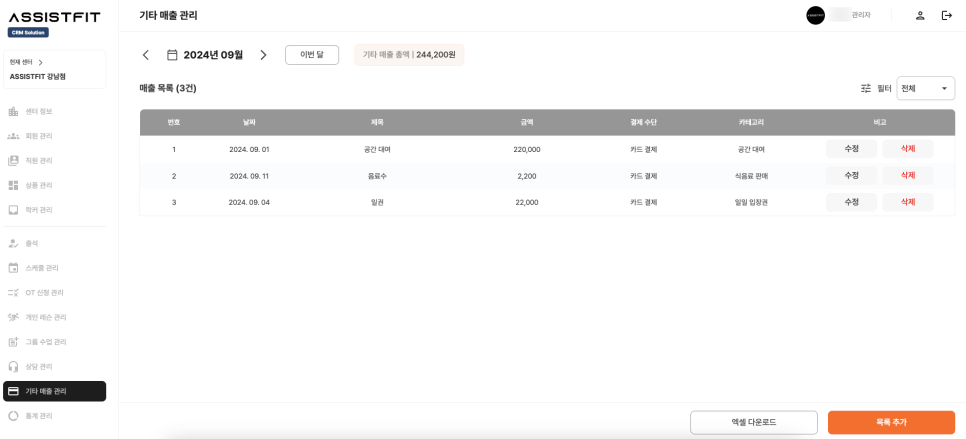
Task: Open the user profile icon
Action: click(920, 15)
